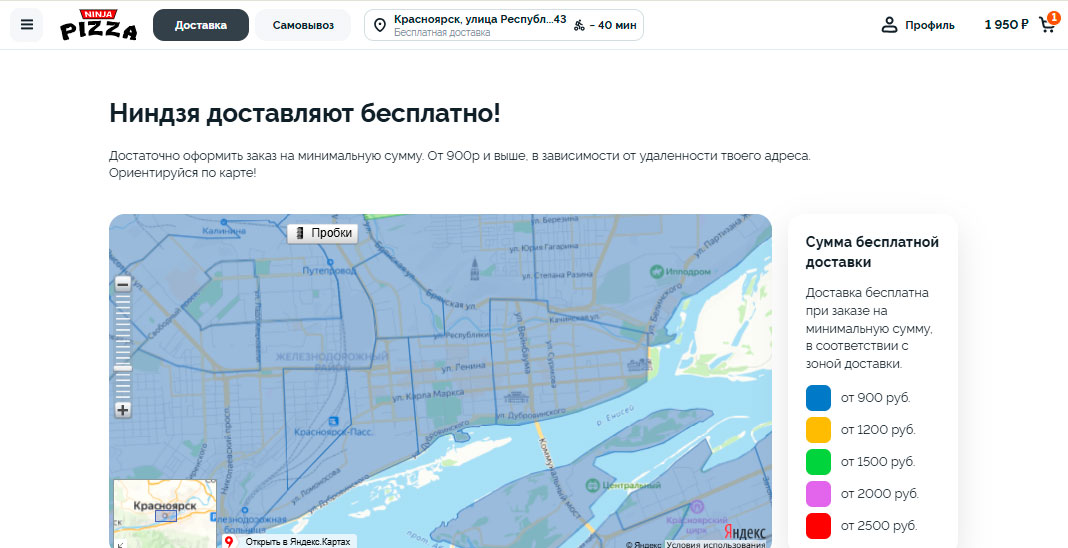This screenshot has height=548, width=1068.
Task: Click the ЖЕЛЕЗНОДОРОЖНЫЙ РАЙОН district label
Action: point(332,361)
